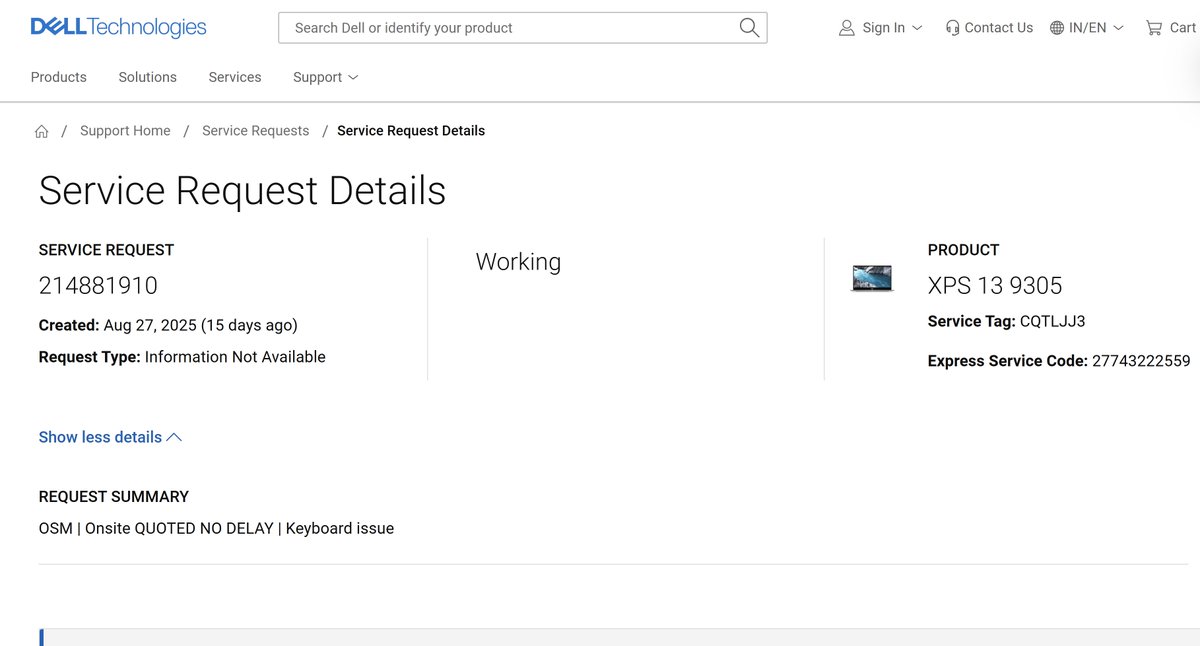
Task: Open the Cart icon
Action: click(1154, 28)
